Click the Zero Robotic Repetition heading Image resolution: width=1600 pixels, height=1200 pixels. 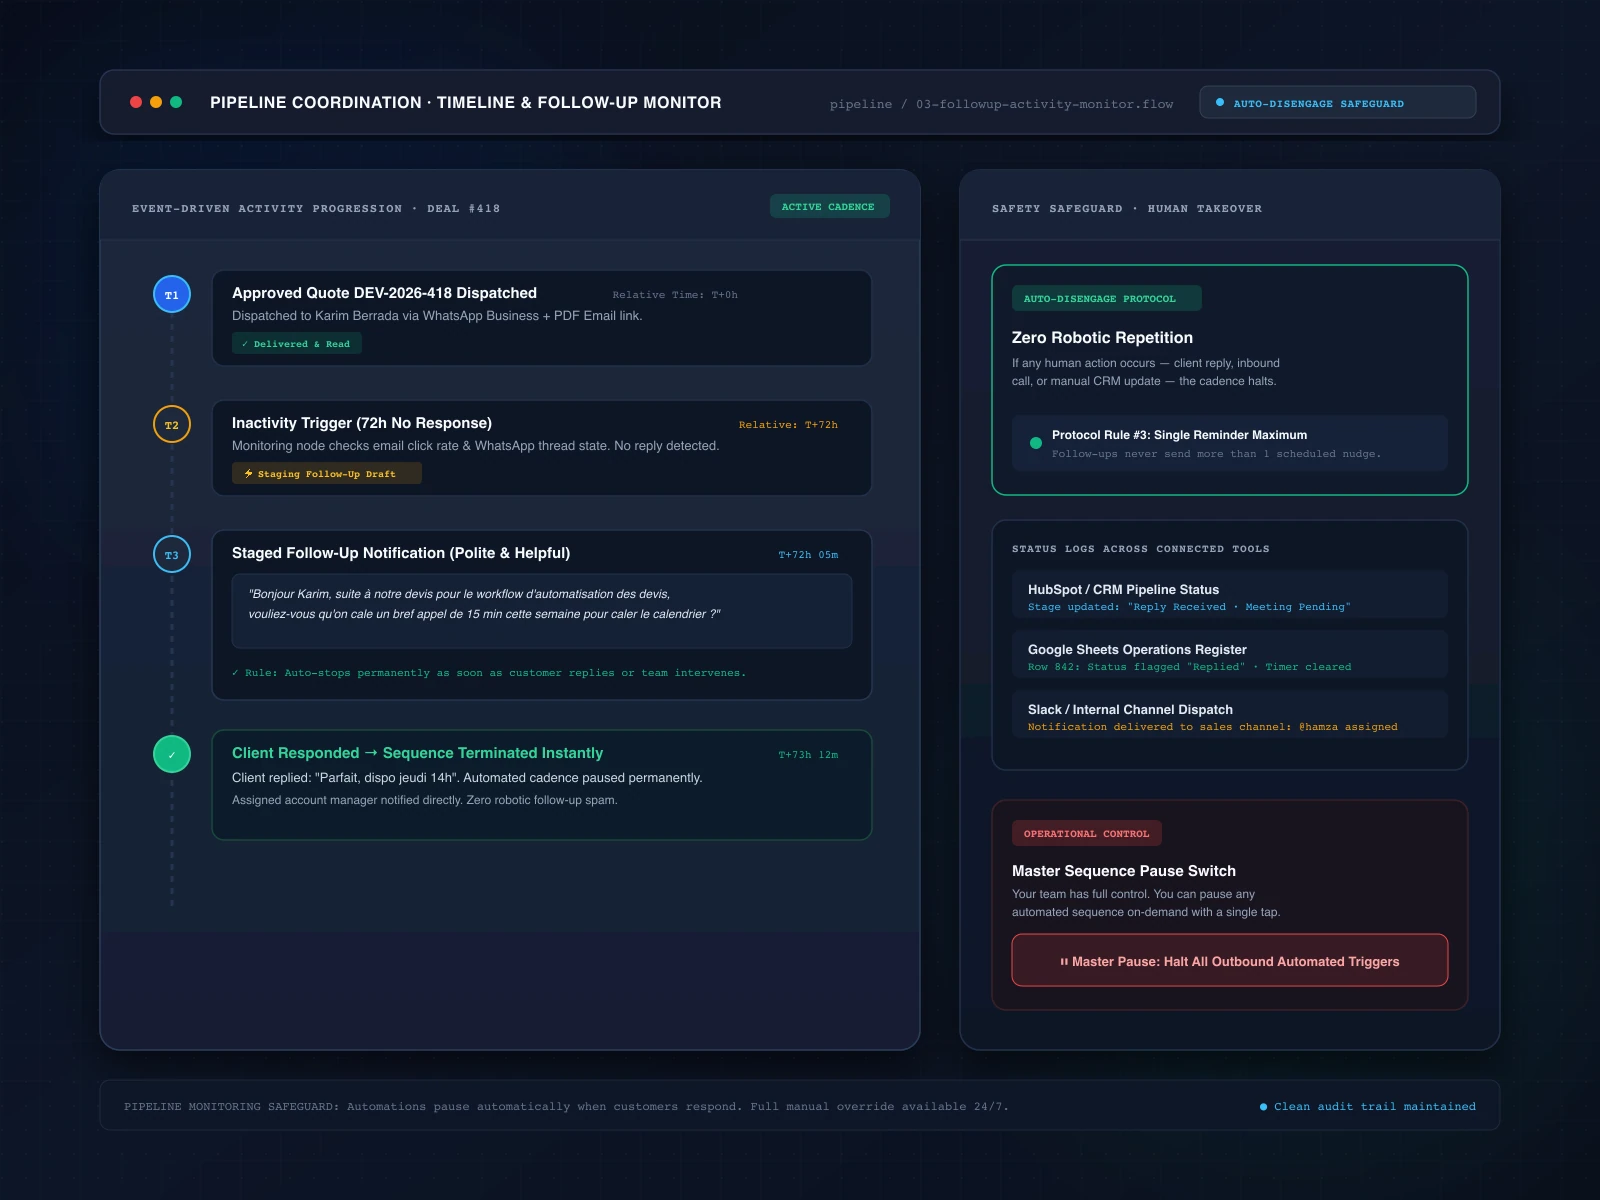click(x=1102, y=338)
